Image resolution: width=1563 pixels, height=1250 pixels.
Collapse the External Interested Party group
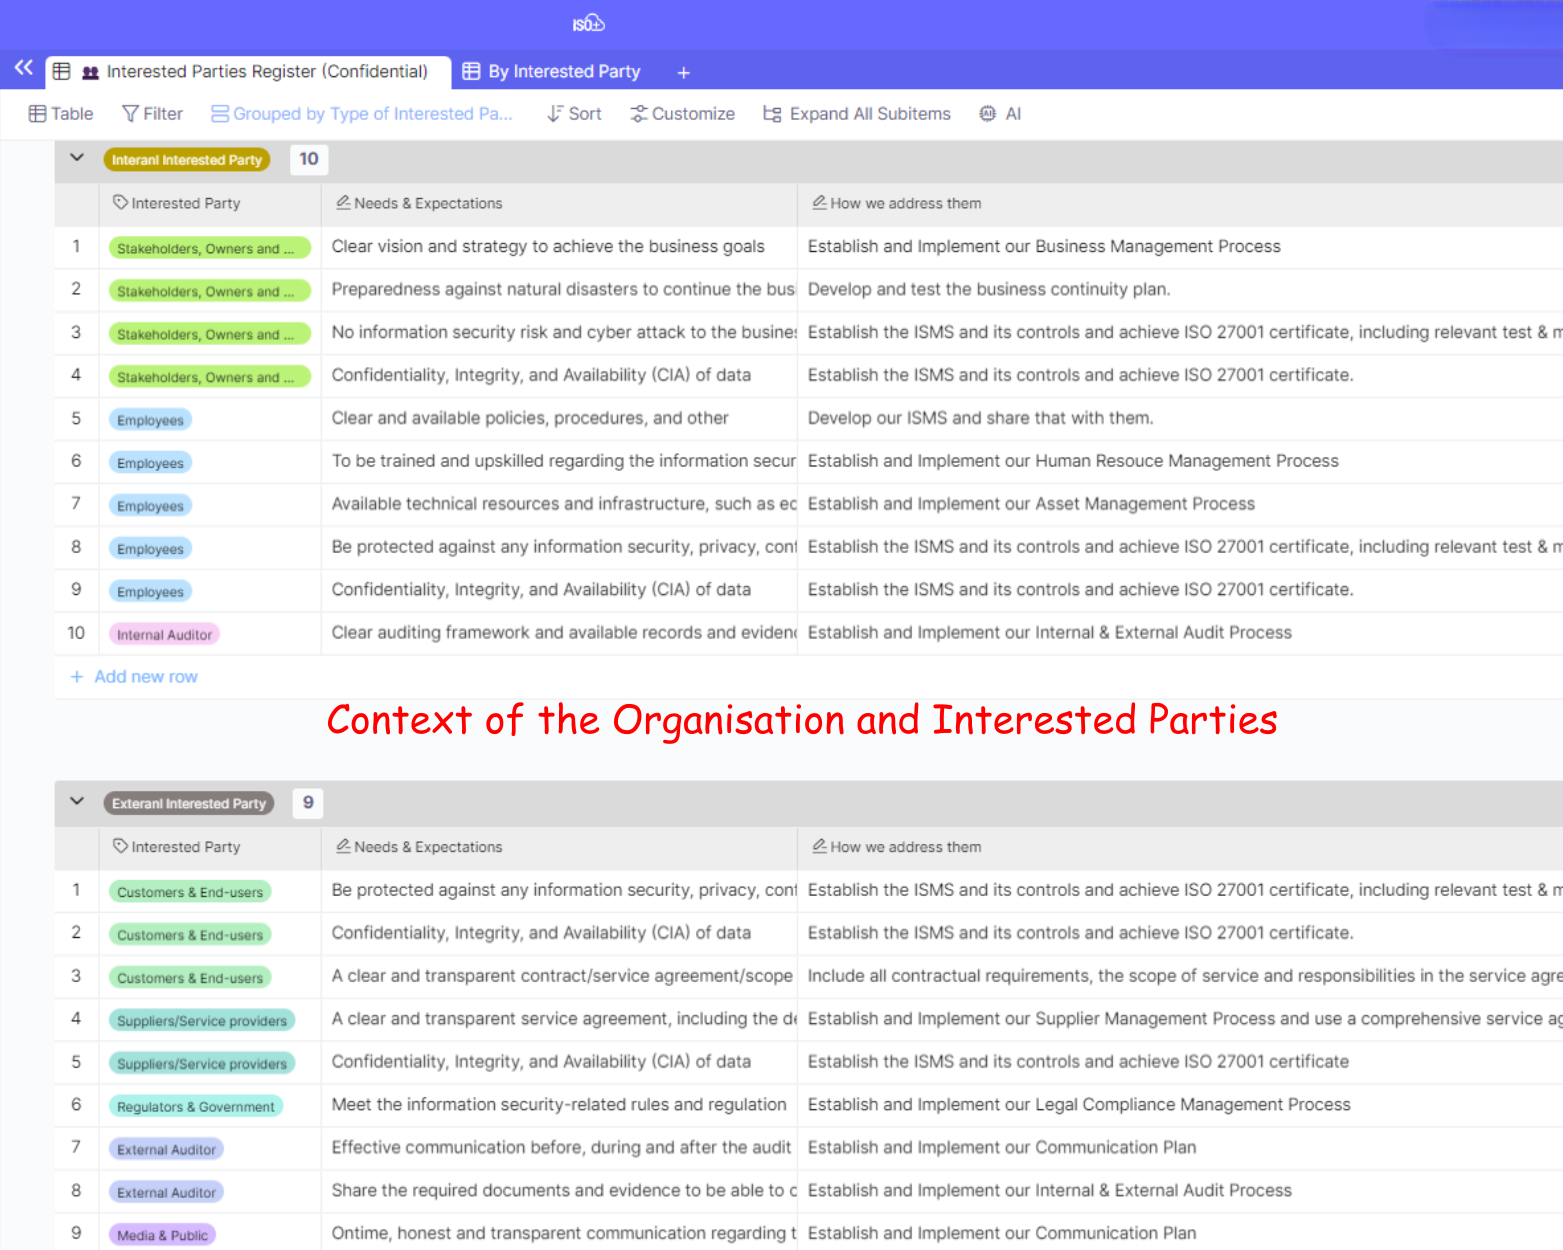click(77, 802)
